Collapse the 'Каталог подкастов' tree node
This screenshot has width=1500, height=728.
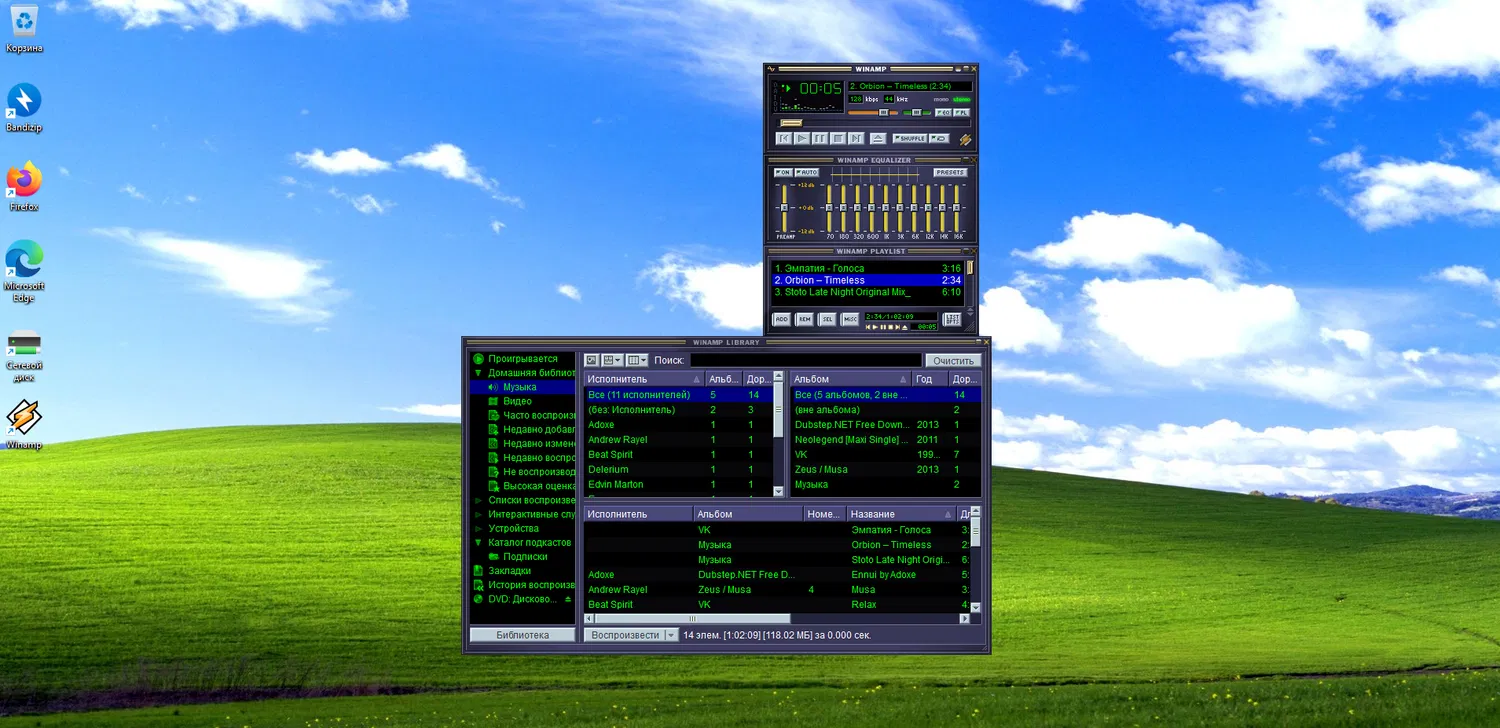tap(479, 542)
